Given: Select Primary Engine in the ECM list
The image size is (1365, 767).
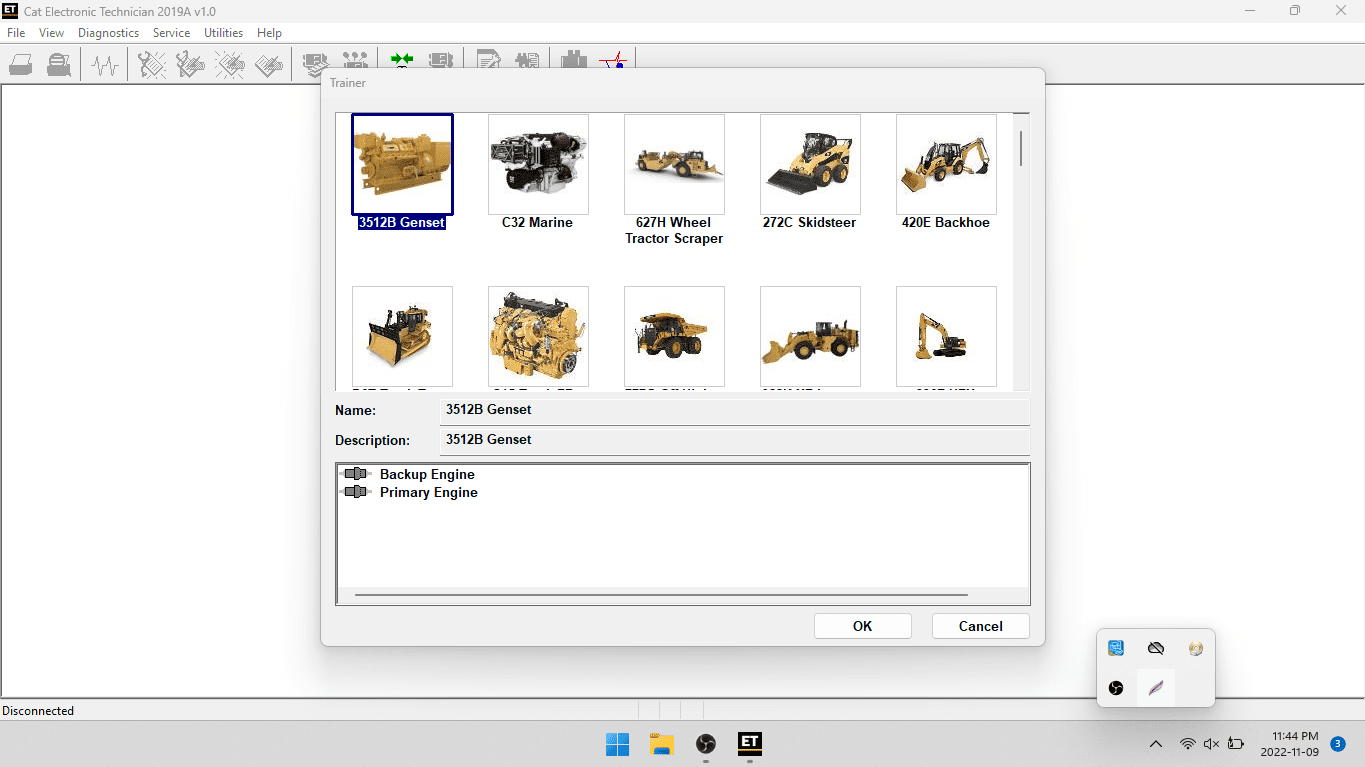Looking at the screenshot, I should point(428,492).
